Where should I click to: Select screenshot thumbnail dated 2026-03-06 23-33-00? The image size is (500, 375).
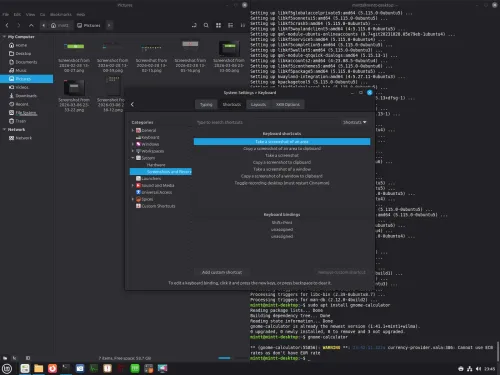(229, 56)
